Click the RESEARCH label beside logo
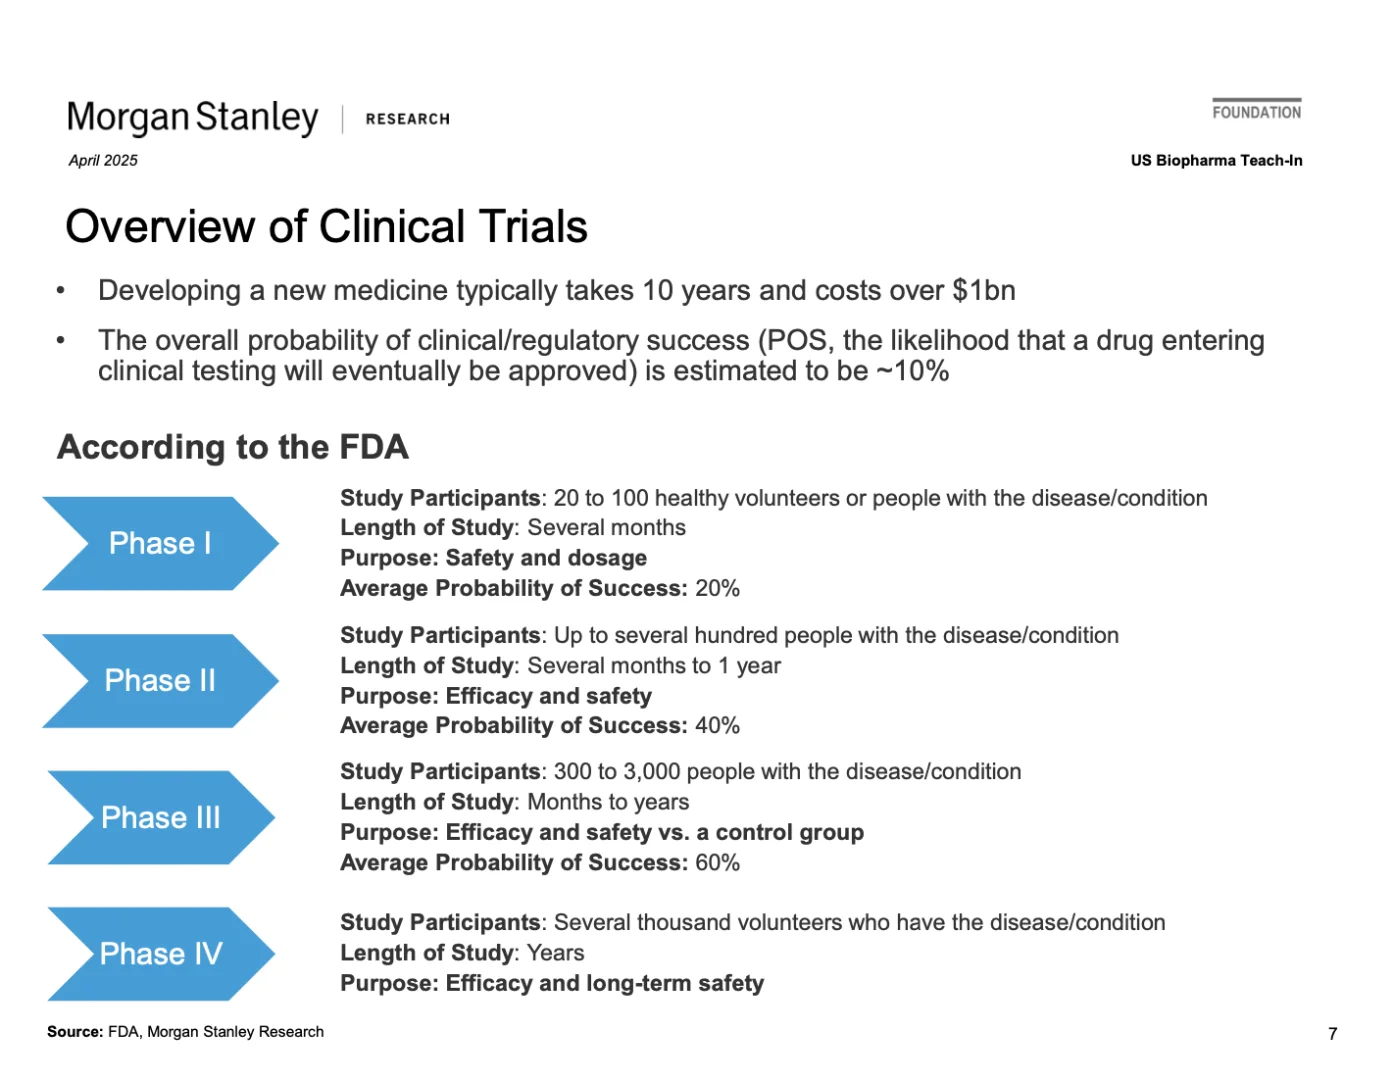1394x1080 pixels. tap(407, 119)
